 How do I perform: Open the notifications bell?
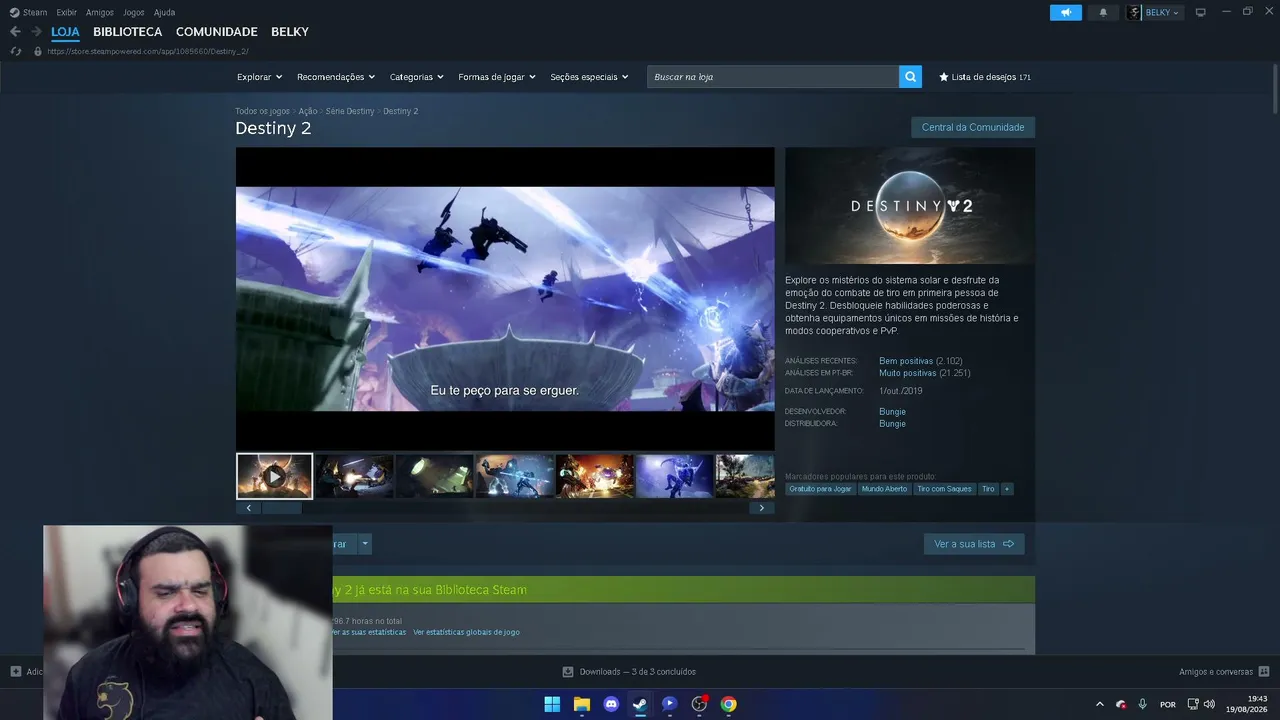click(1103, 12)
